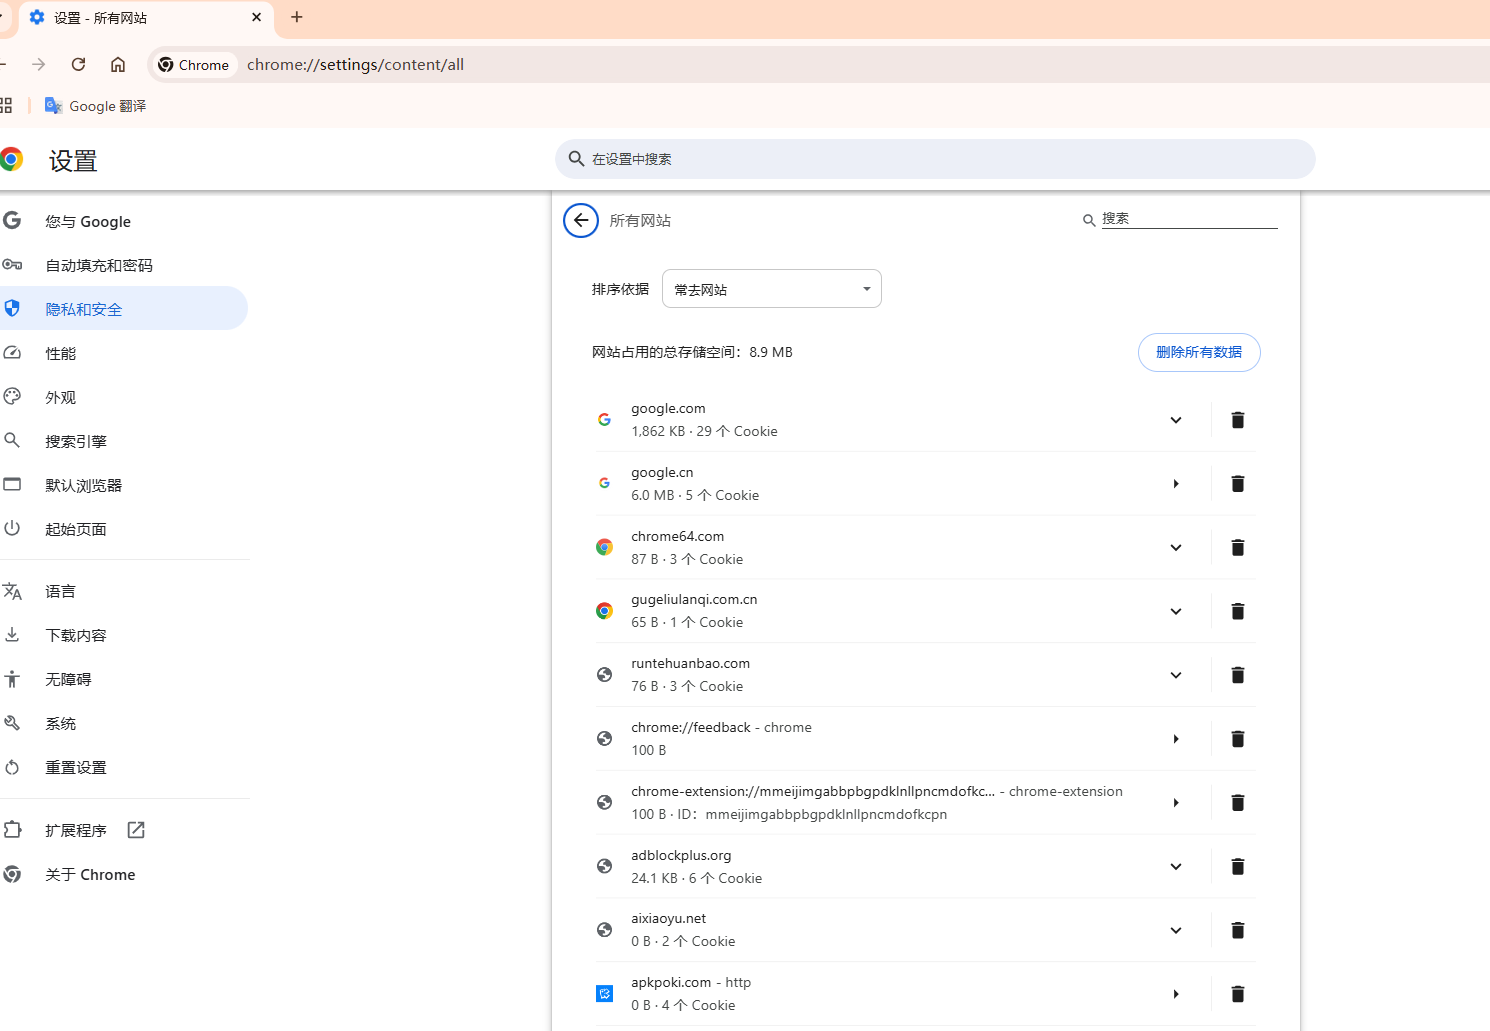Delete chrome://feedback data with trash icon
The image size is (1490, 1031).
tap(1237, 739)
